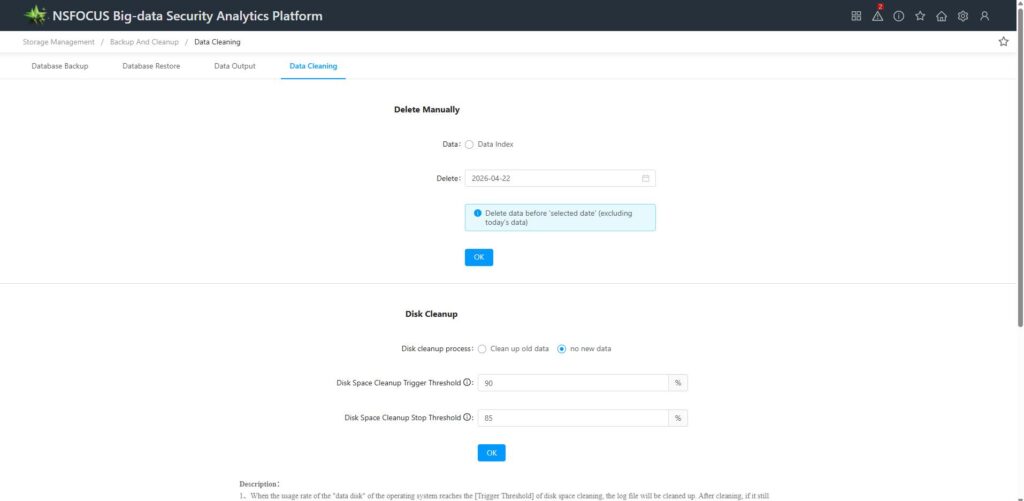View alerts via warning triangle icon

coord(877,16)
